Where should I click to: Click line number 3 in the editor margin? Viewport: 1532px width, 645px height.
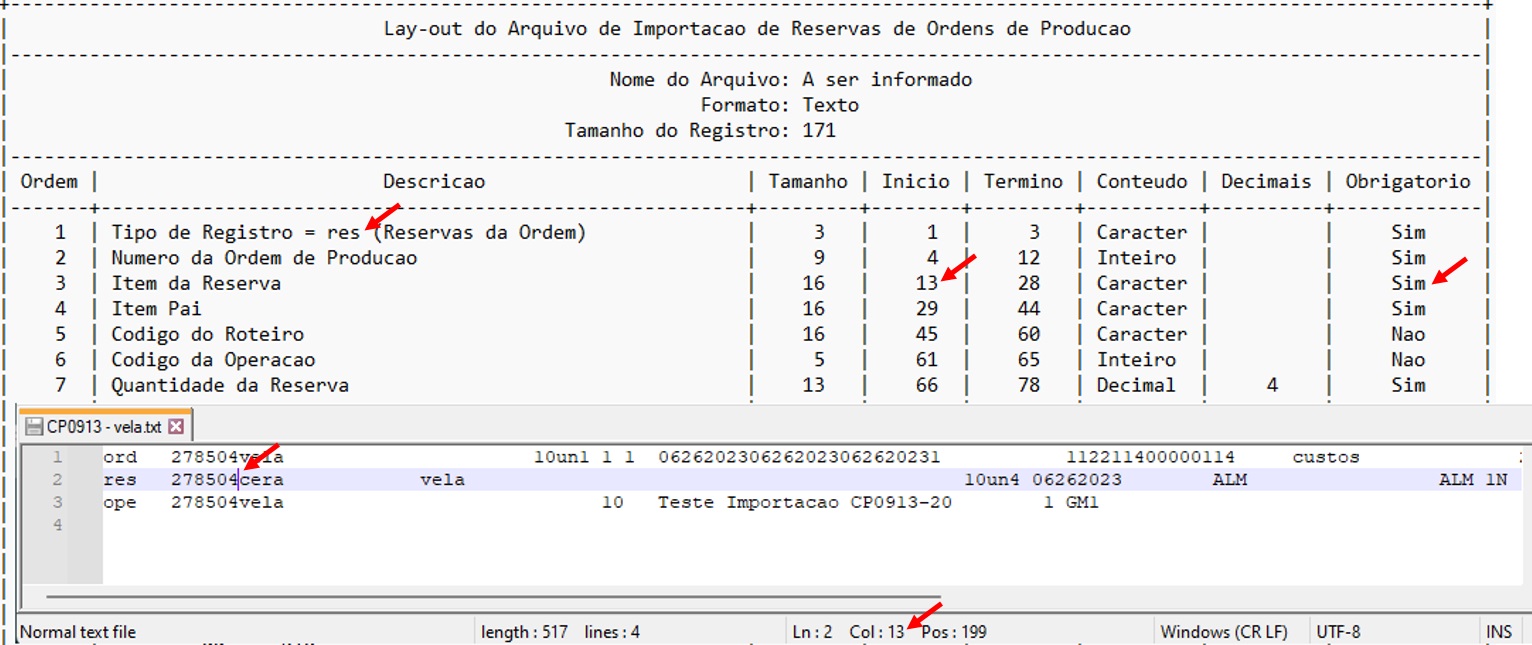(x=58, y=502)
